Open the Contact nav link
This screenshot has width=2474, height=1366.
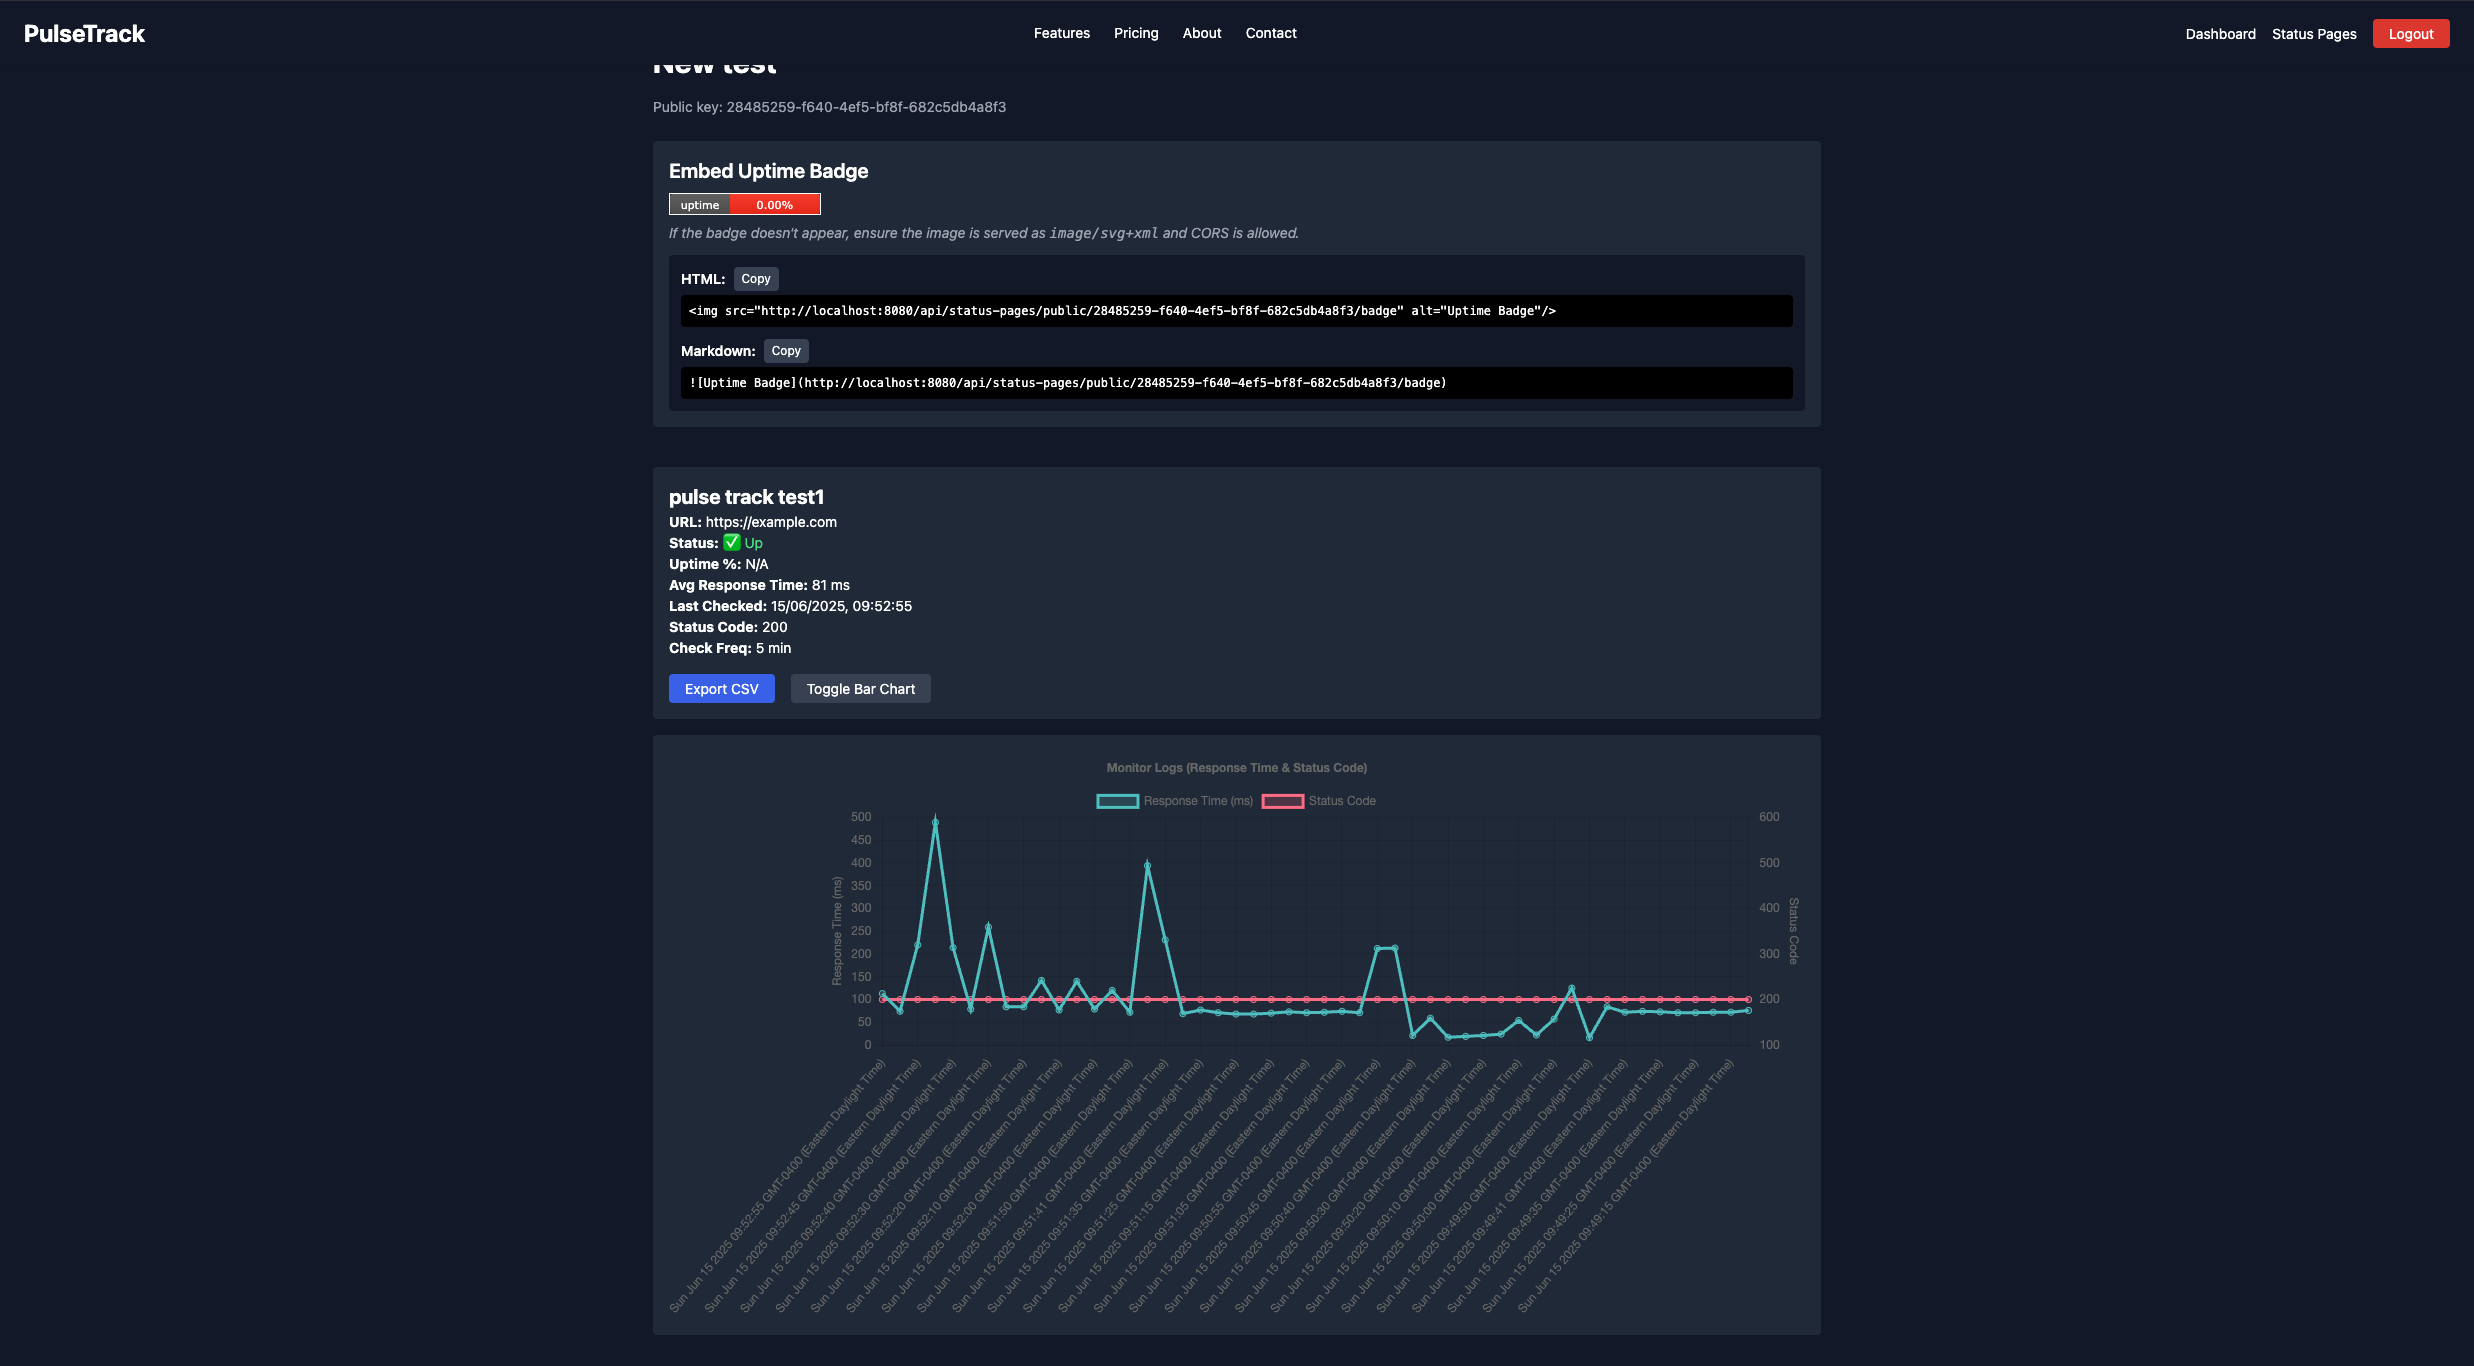click(x=1271, y=33)
